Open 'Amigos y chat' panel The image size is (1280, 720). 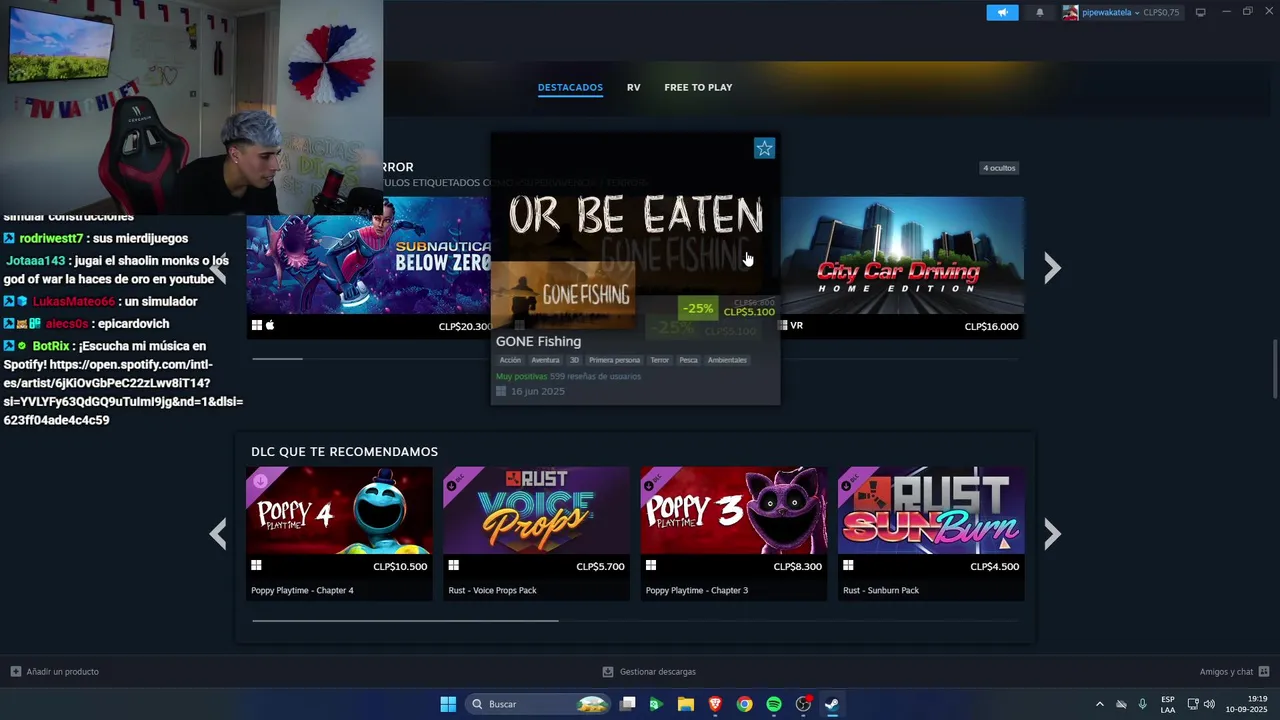tap(1234, 672)
